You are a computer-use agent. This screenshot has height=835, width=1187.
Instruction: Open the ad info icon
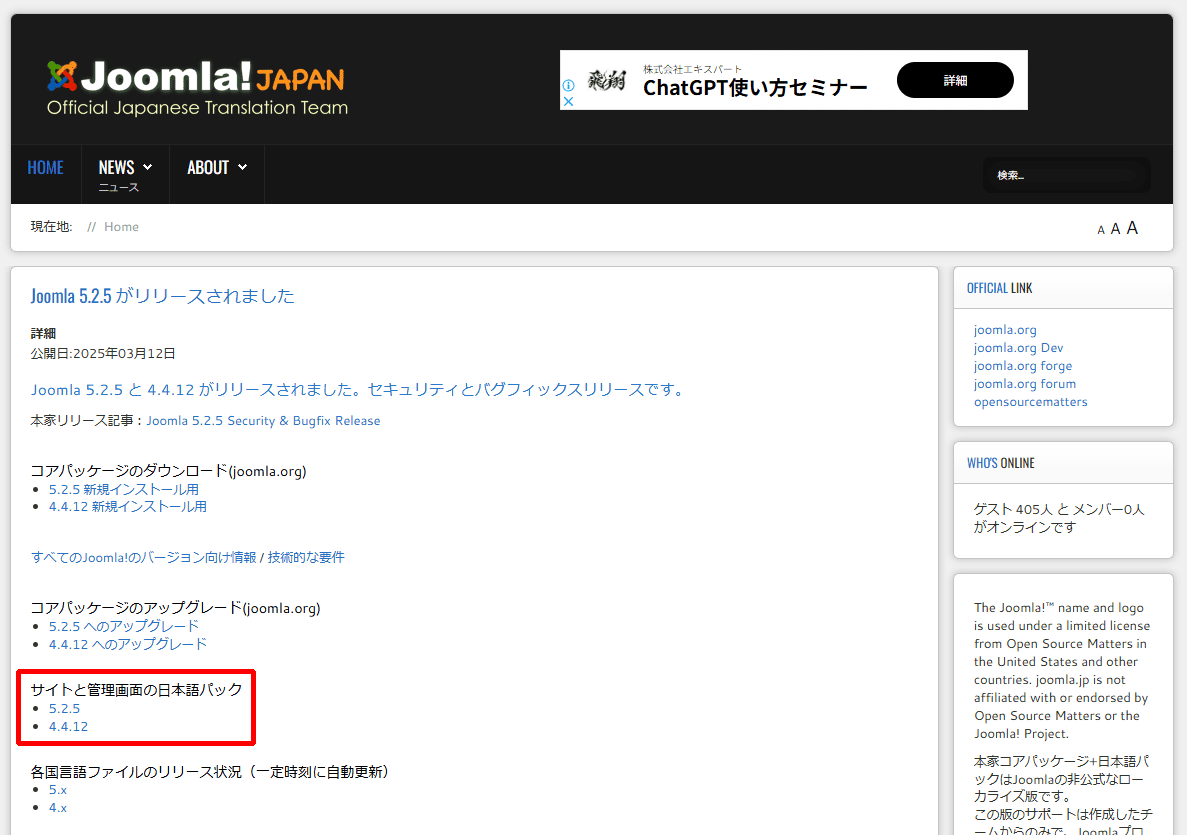pyautogui.click(x=569, y=86)
